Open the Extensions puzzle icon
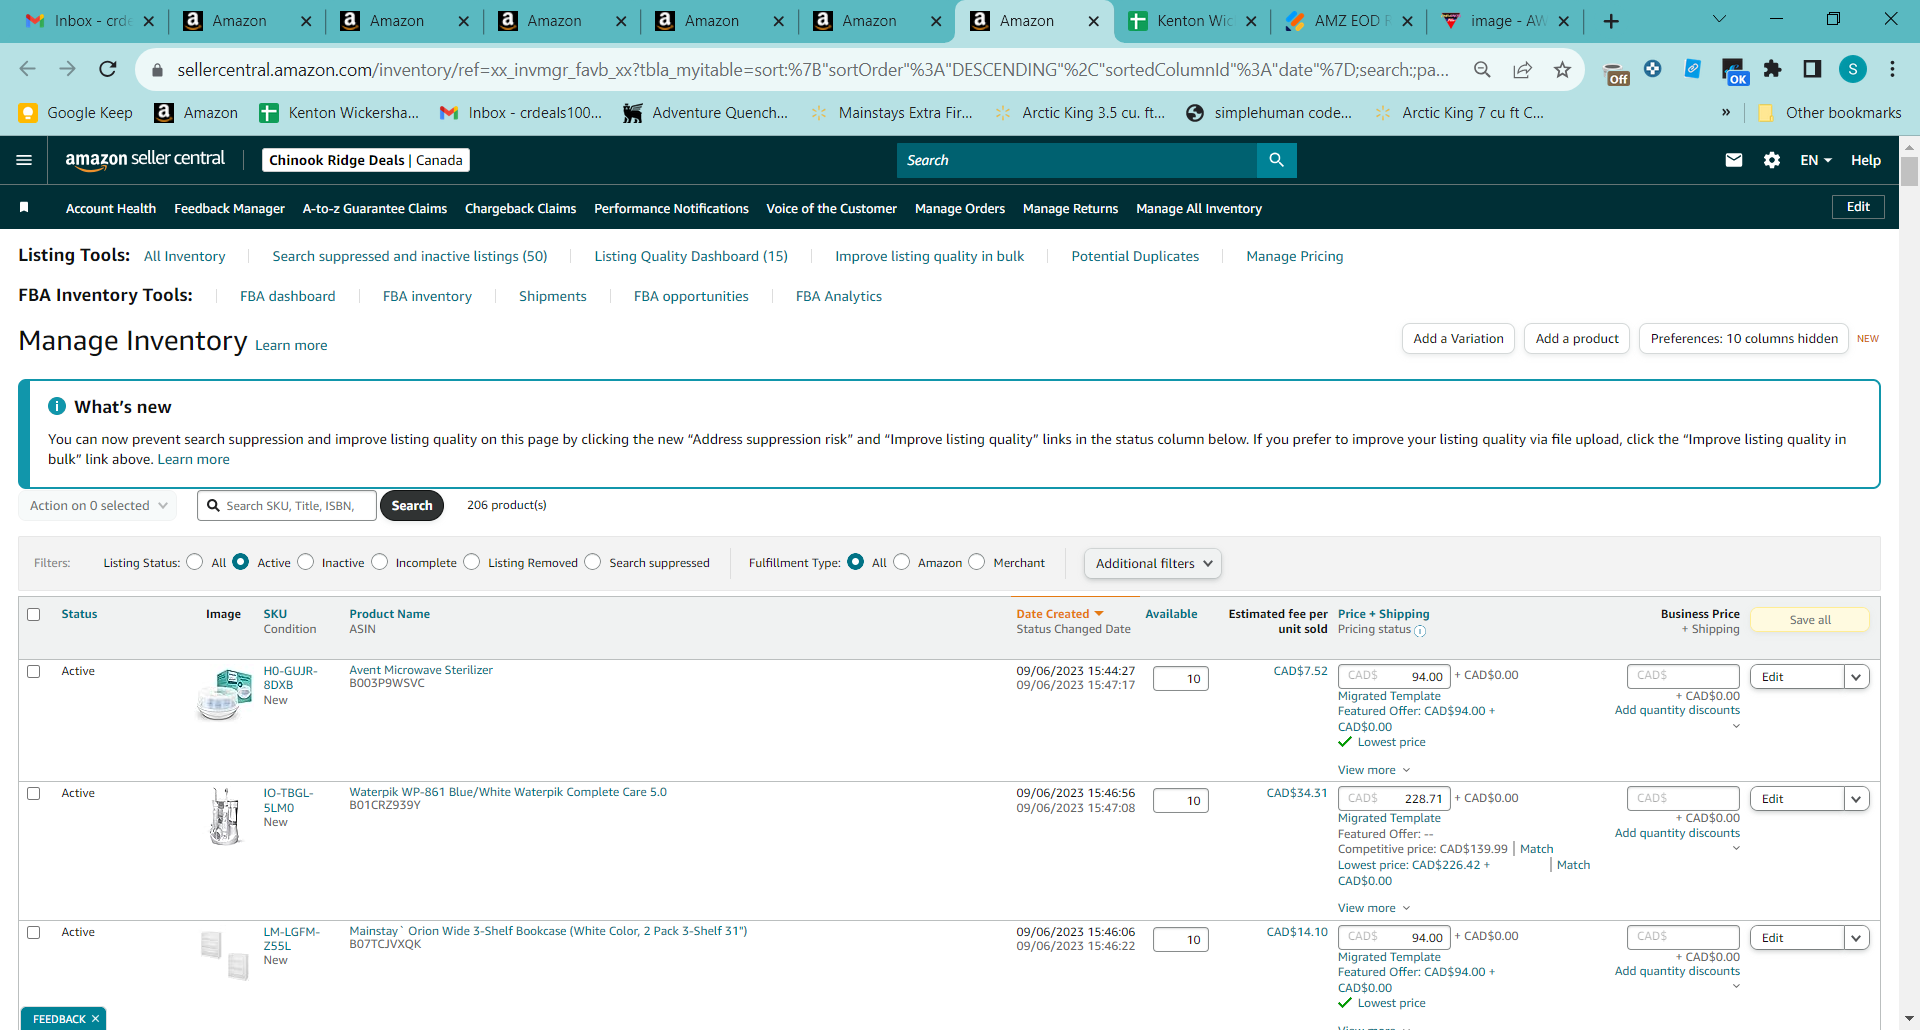Screen dimensions: 1920x1030 pos(1772,69)
